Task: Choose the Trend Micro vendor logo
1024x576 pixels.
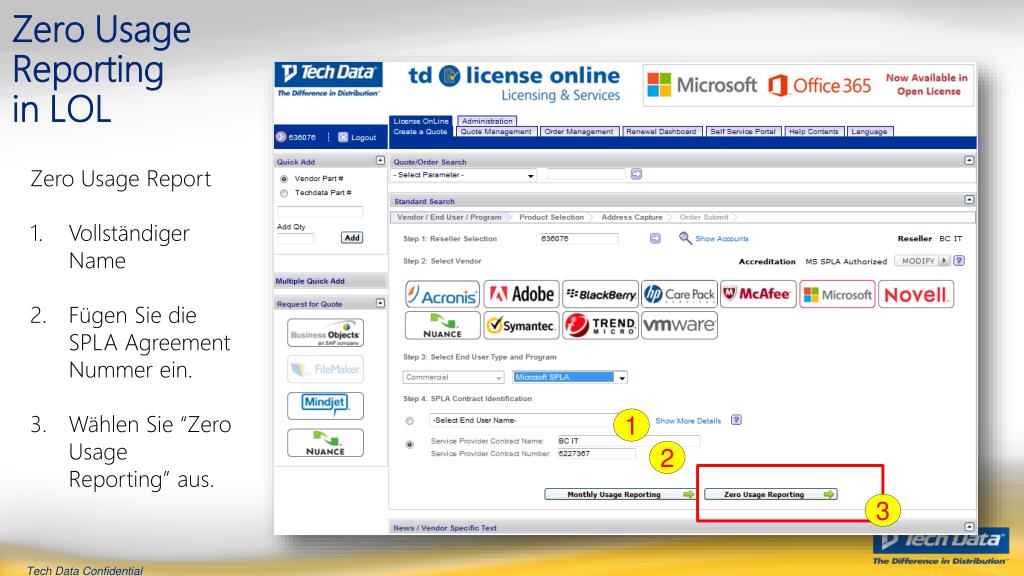Action: click(600, 325)
